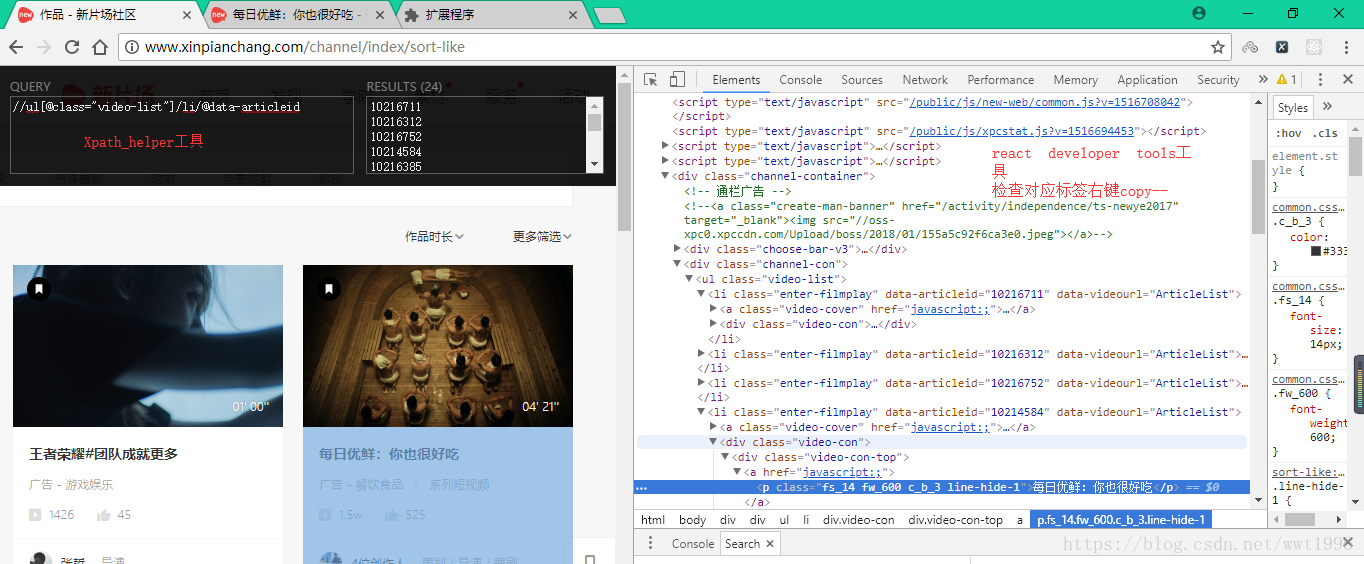Open the new tab button
This screenshot has height=564, width=1364.
[x=609, y=15]
